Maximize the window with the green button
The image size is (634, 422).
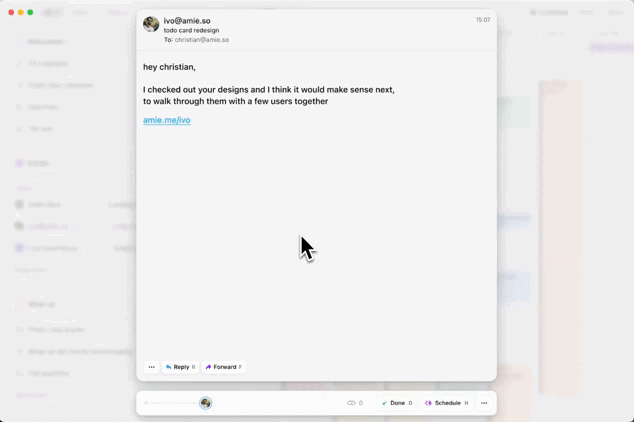pyautogui.click(x=30, y=13)
